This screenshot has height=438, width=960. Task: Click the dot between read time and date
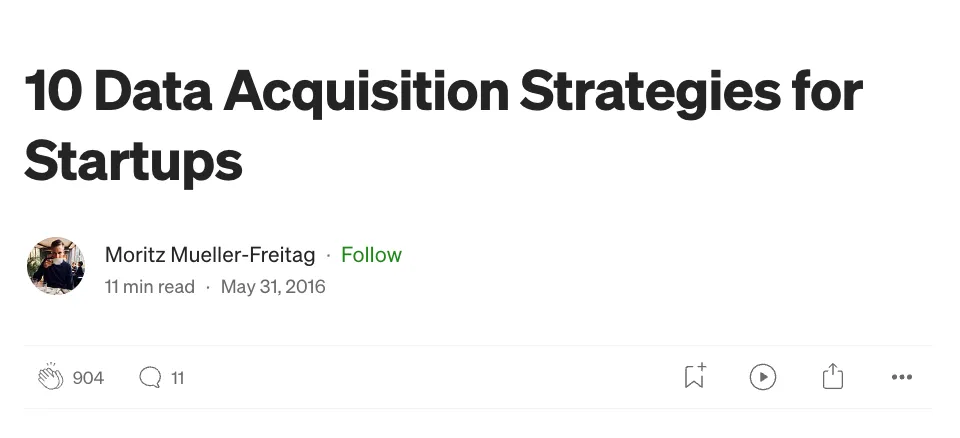click(x=208, y=287)
